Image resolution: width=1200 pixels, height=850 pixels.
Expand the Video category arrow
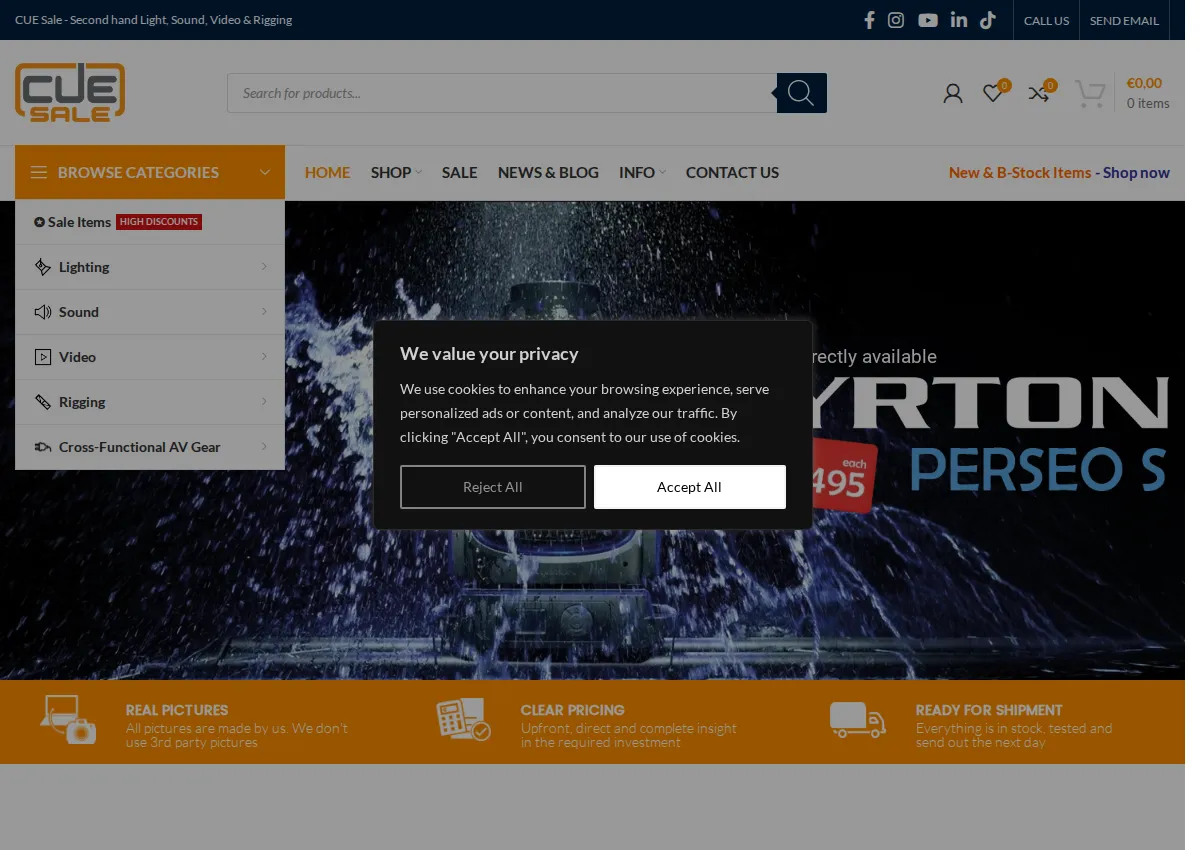264,356
